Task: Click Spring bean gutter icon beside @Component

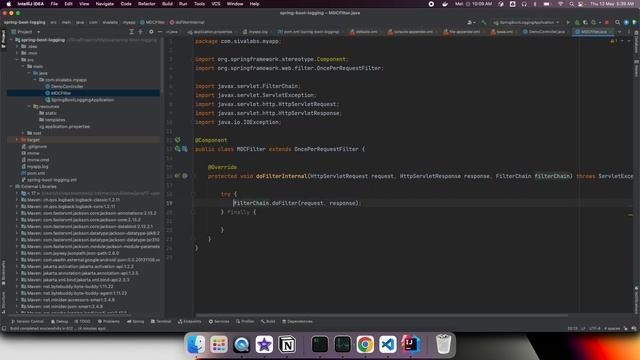Action: 178,140
